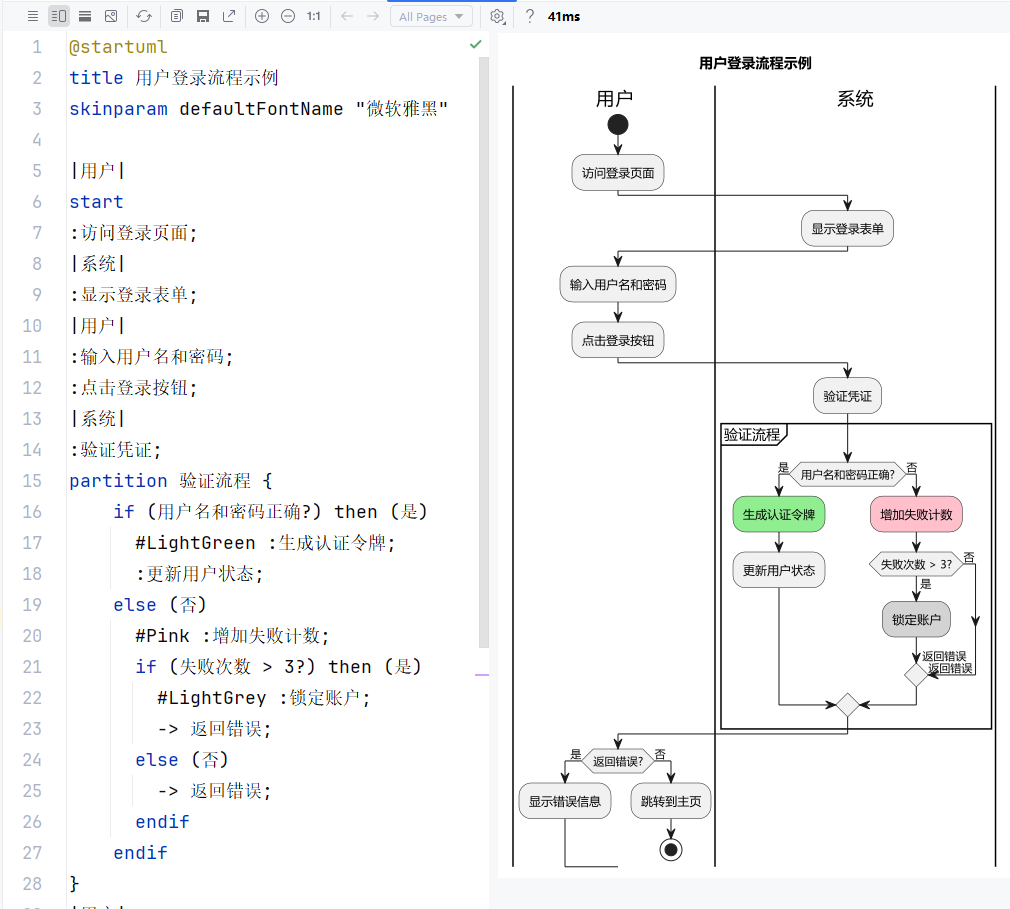
Task: Open the All Pages dropdown
Action: (x=431, y=16)
